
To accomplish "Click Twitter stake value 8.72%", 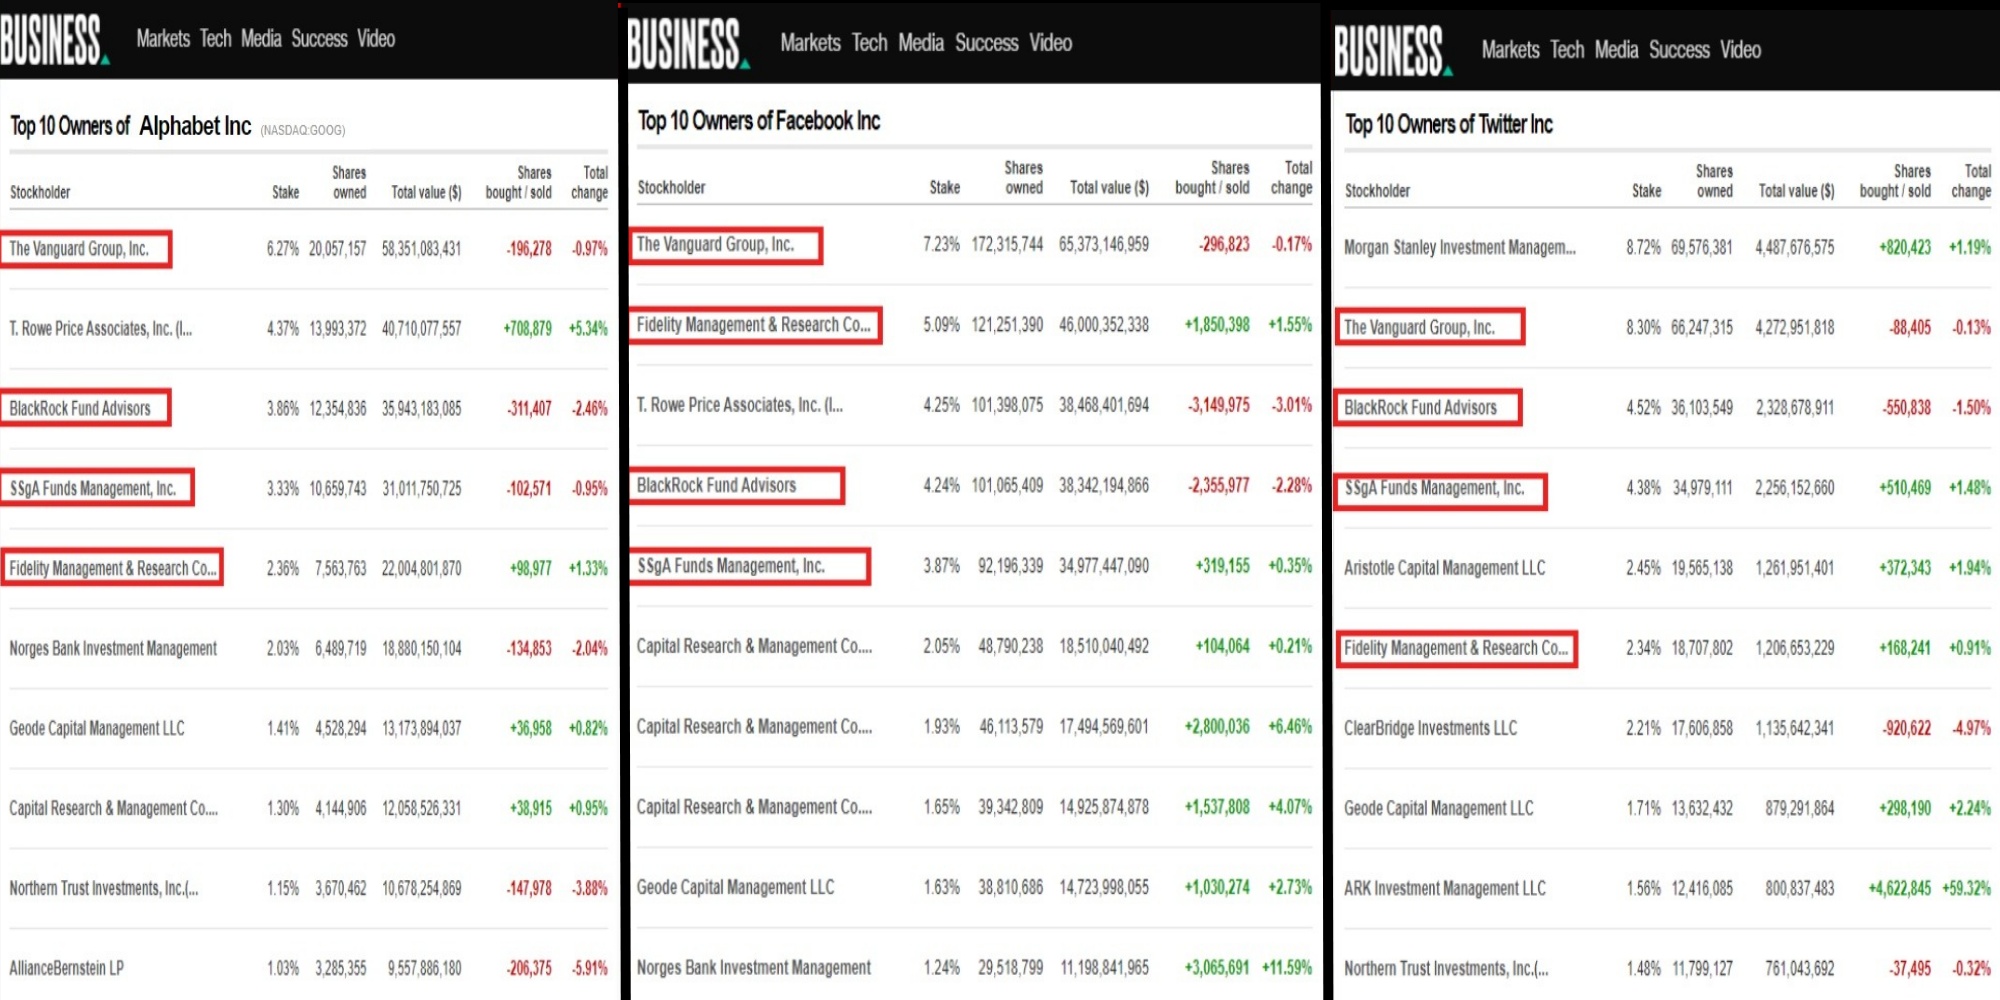I will (x=1643, y=248).
